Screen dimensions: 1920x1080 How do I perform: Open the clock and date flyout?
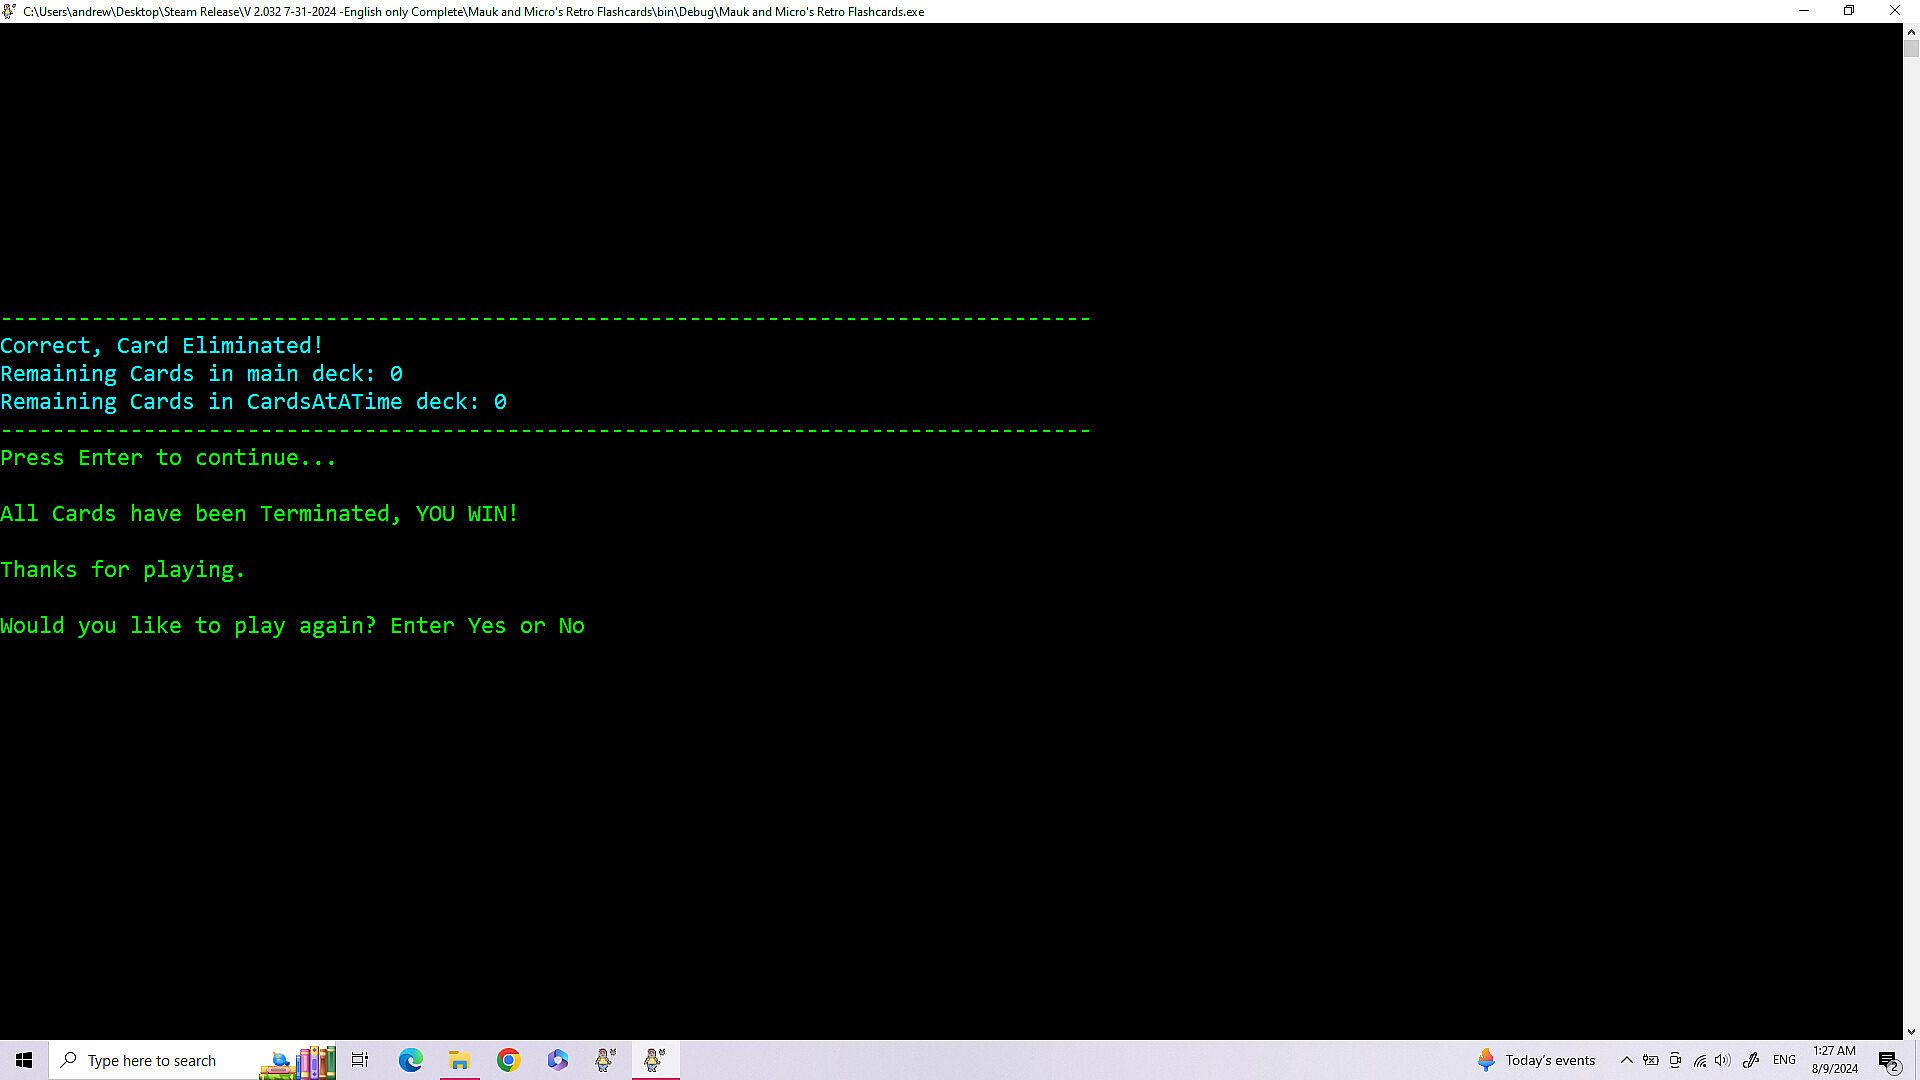(x=1834, y=1060)
